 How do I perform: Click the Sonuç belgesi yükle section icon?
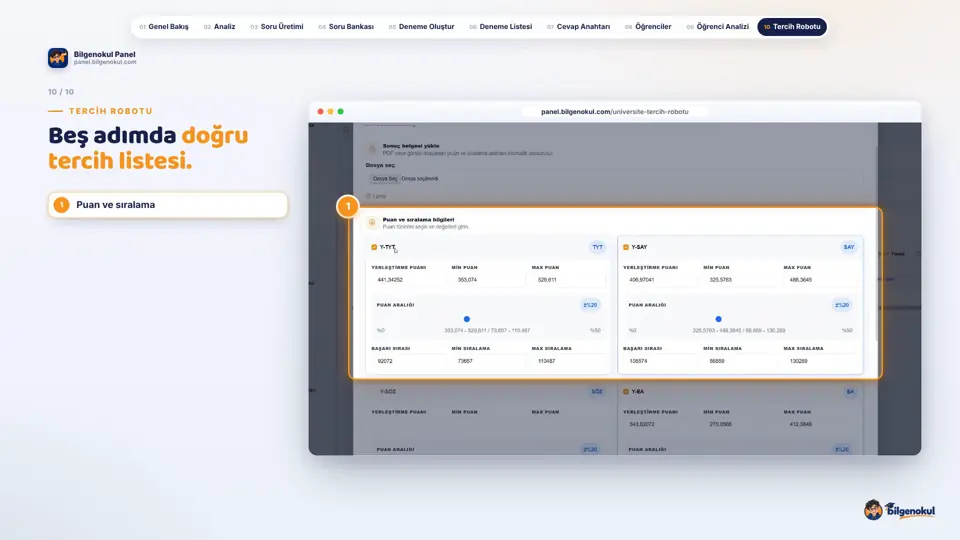pos(372,149)
